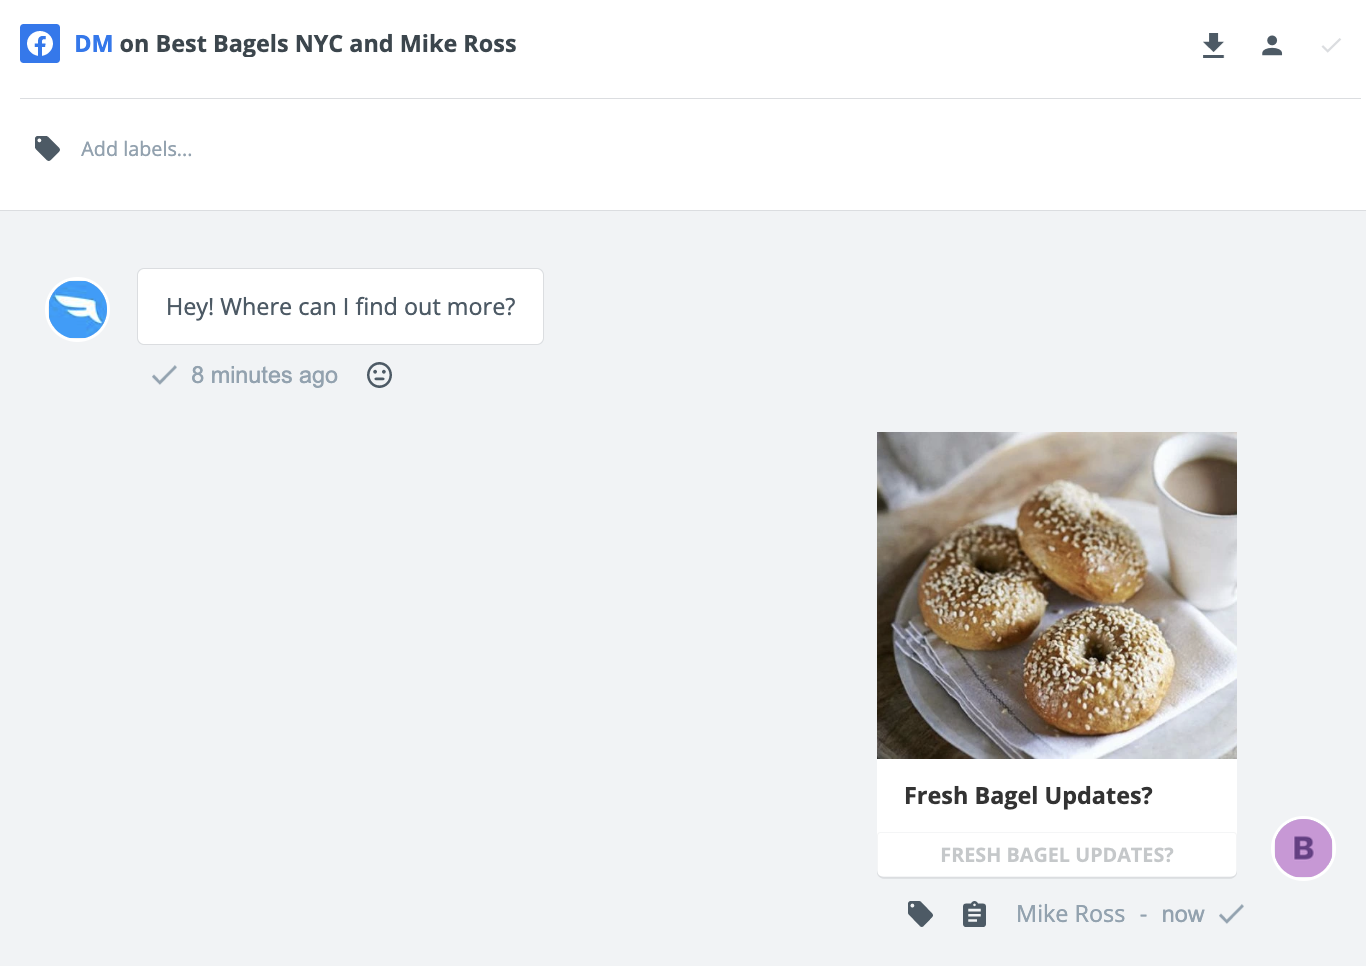Toggle the checkmark beside 8 minutes ago
1366x966 pixels.
pyautogui.click(x=164, y=375)
